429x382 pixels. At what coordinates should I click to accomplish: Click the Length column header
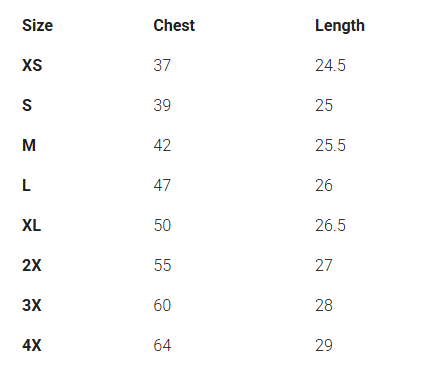pyautogui.click(x=340, y=26)
